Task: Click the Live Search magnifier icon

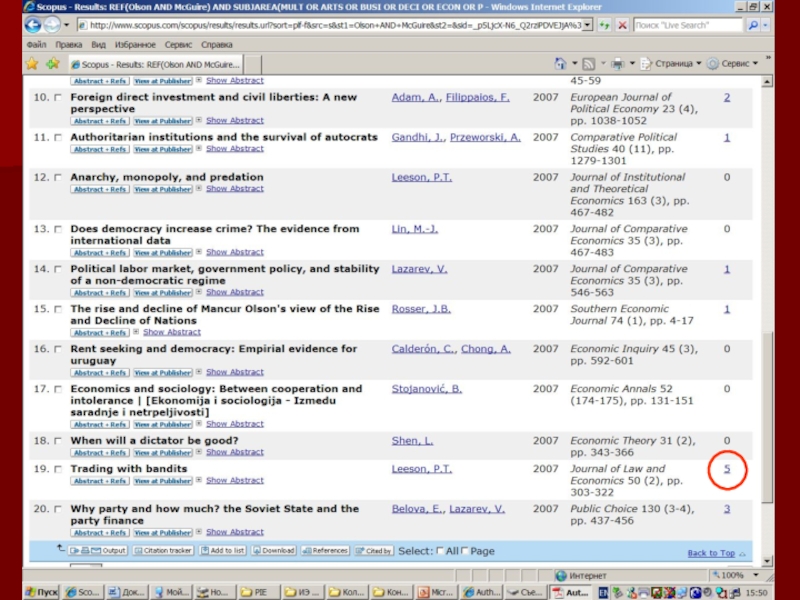Action: click(752, 25)
